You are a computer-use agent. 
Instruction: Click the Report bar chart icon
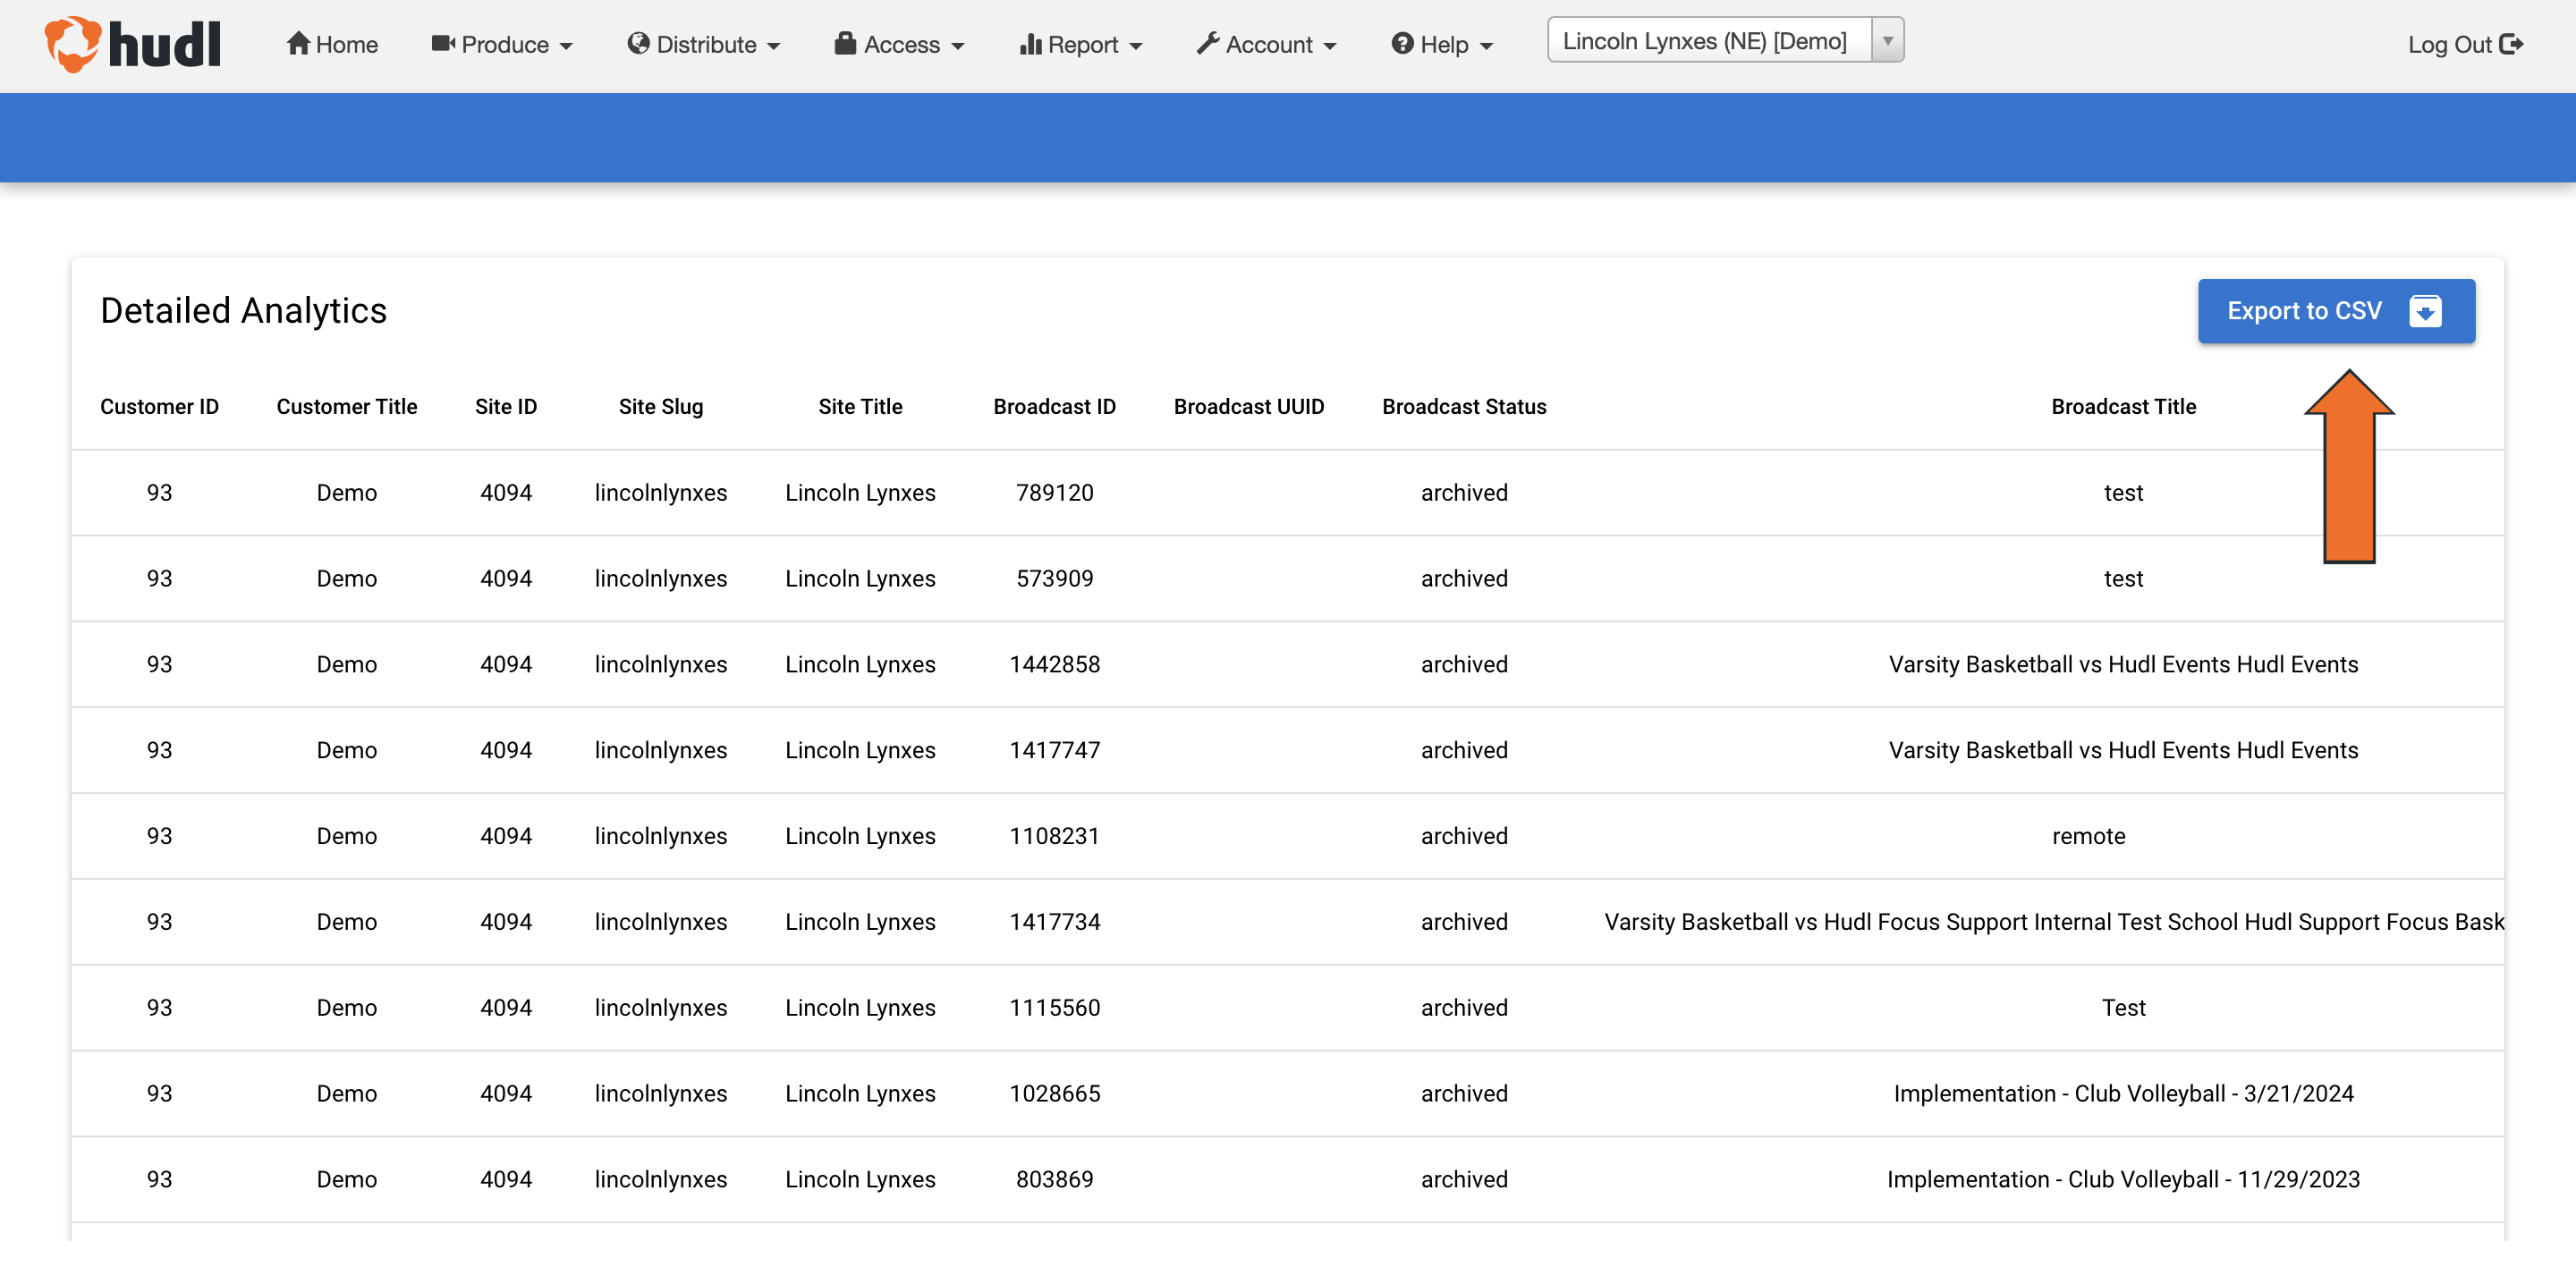(1030, 44)
